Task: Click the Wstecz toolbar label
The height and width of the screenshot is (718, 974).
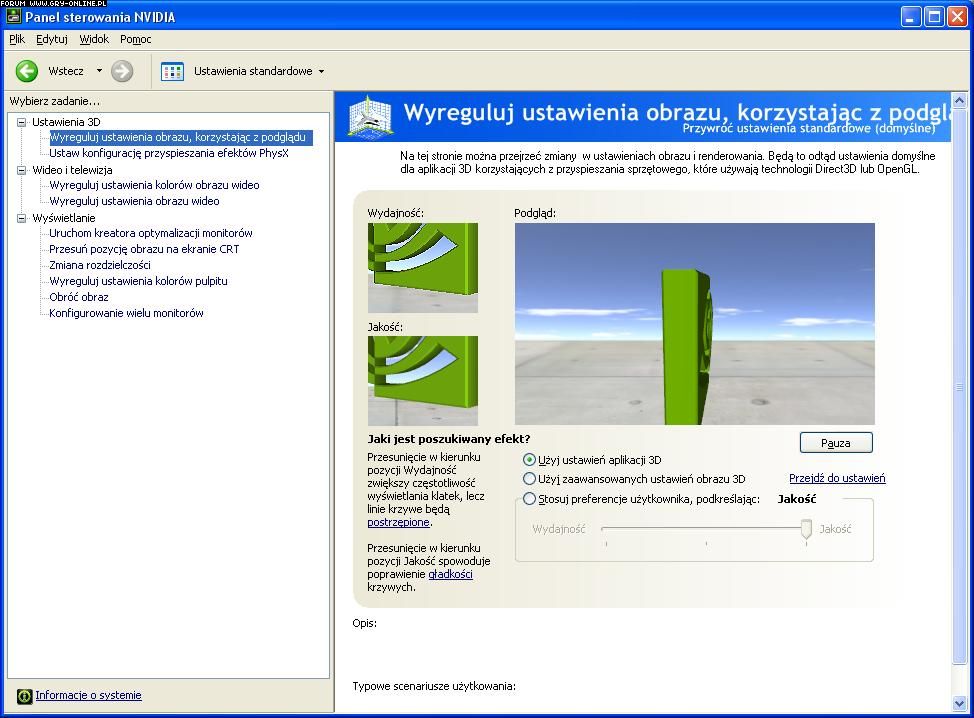Action: coord(66,71)
